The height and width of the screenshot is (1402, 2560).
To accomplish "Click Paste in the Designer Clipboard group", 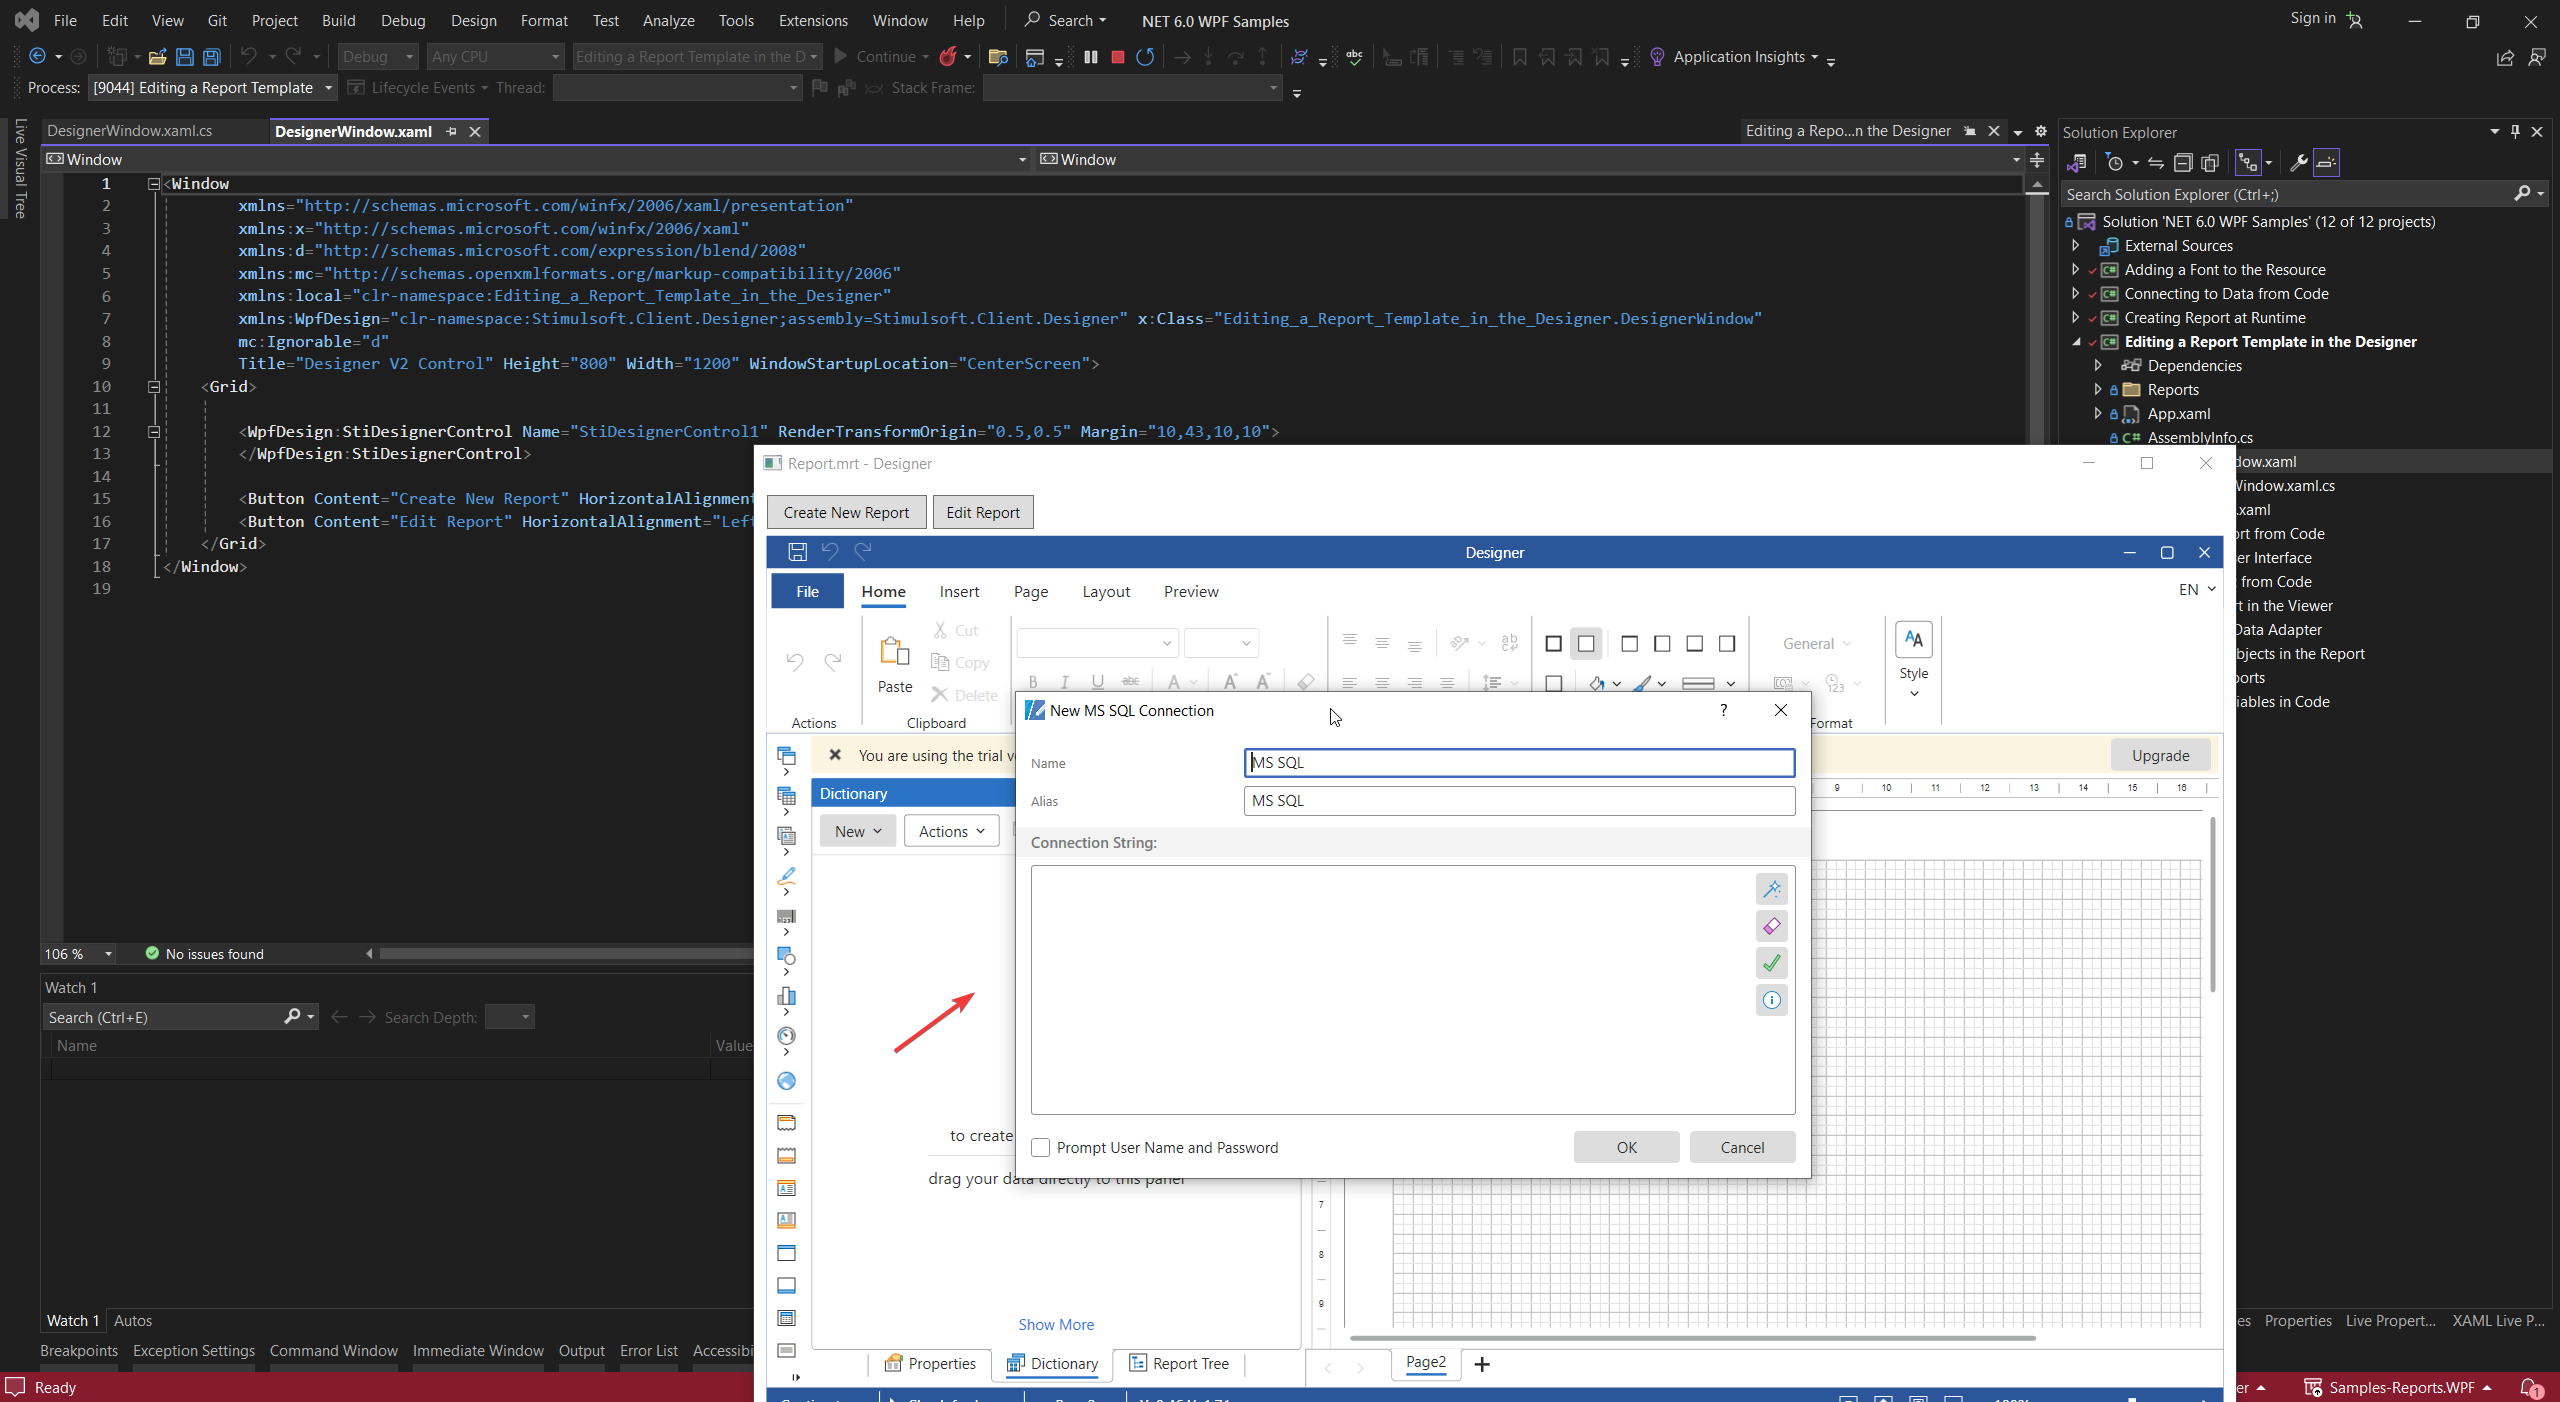I will click(895, 664).
